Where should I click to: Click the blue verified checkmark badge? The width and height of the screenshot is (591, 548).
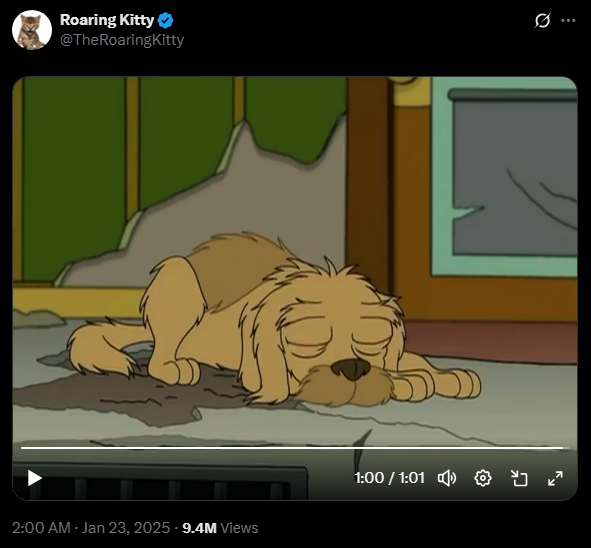(165, 20)
